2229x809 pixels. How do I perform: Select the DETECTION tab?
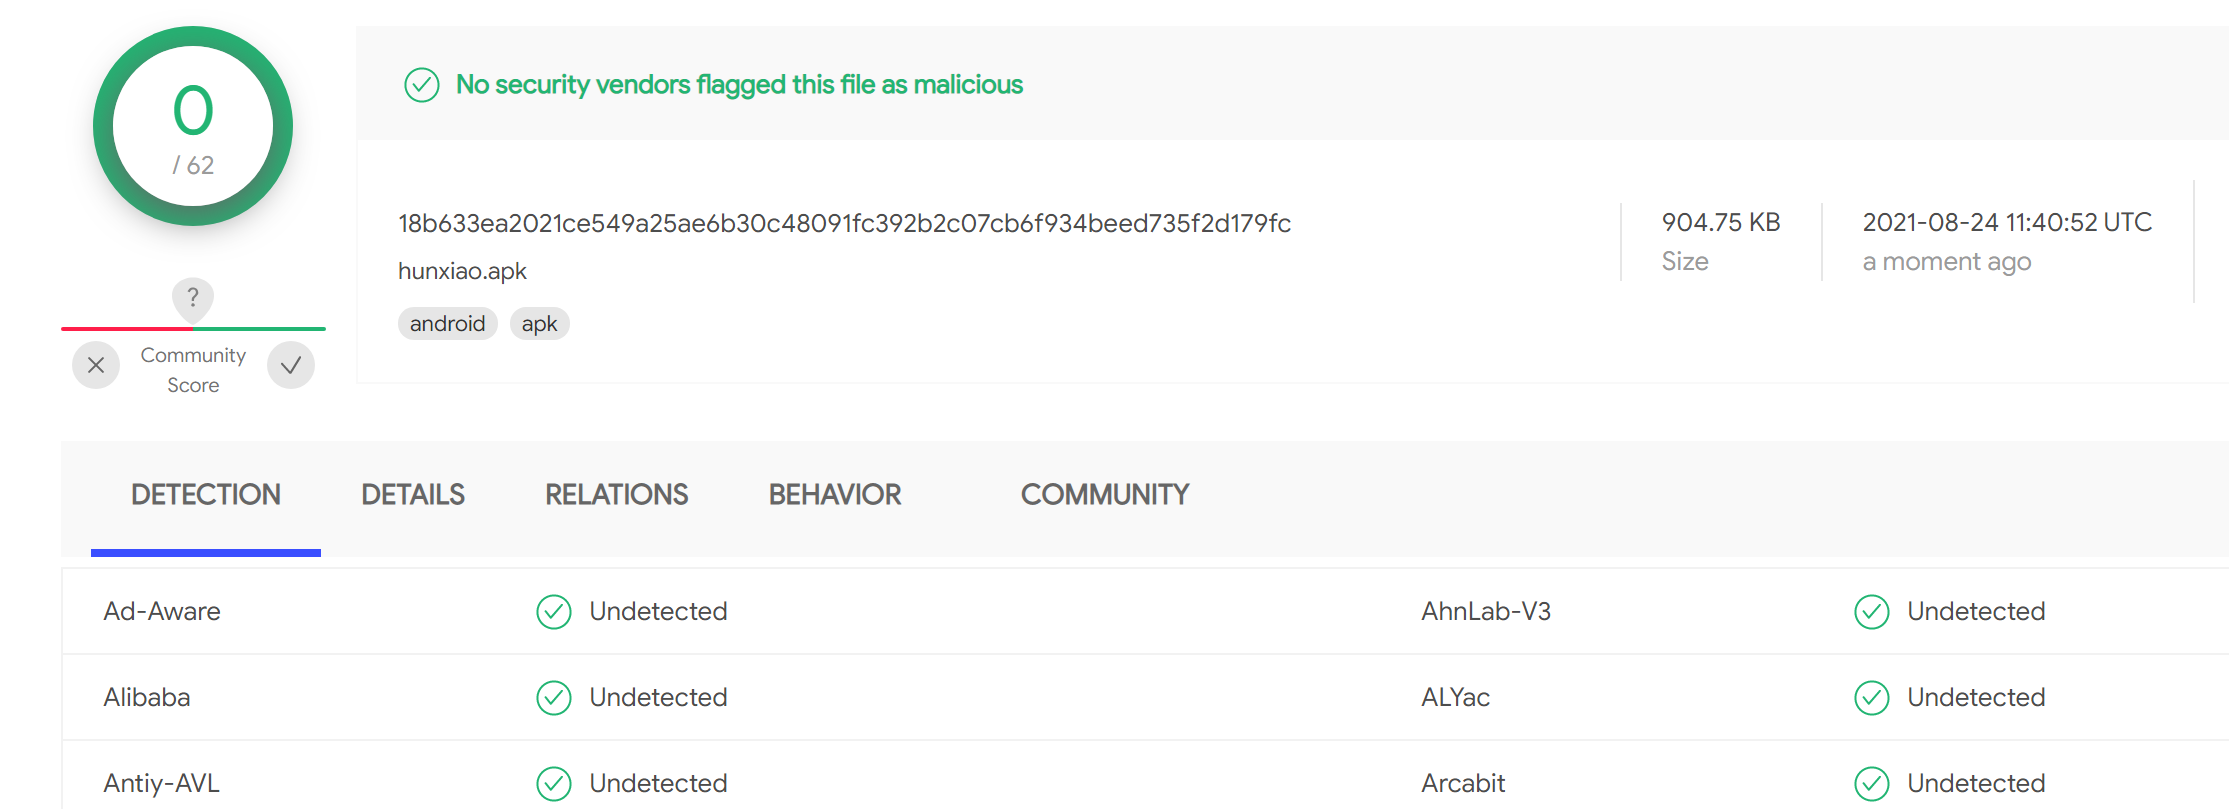tap(206, 495)
